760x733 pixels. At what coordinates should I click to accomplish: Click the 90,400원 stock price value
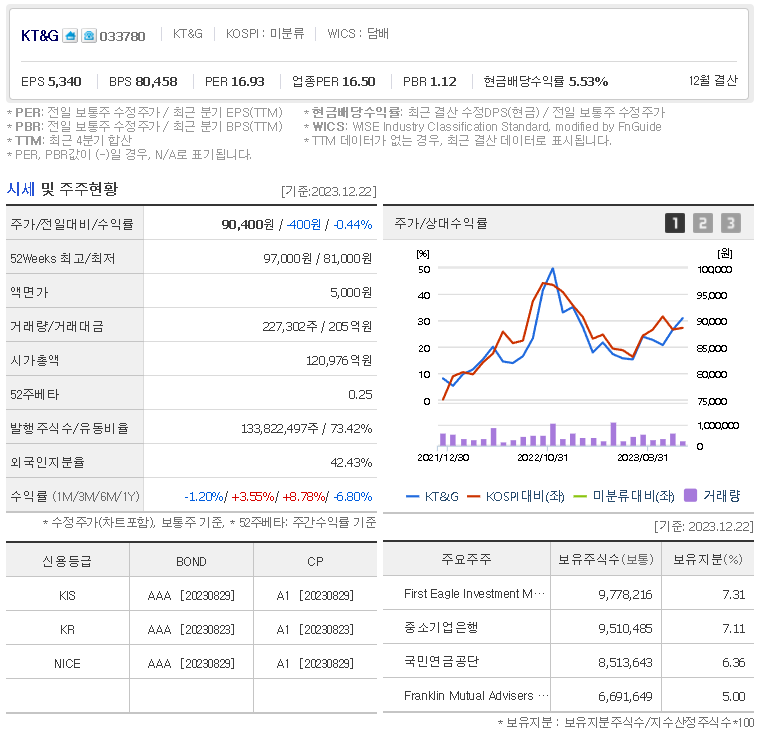point(248,224)
